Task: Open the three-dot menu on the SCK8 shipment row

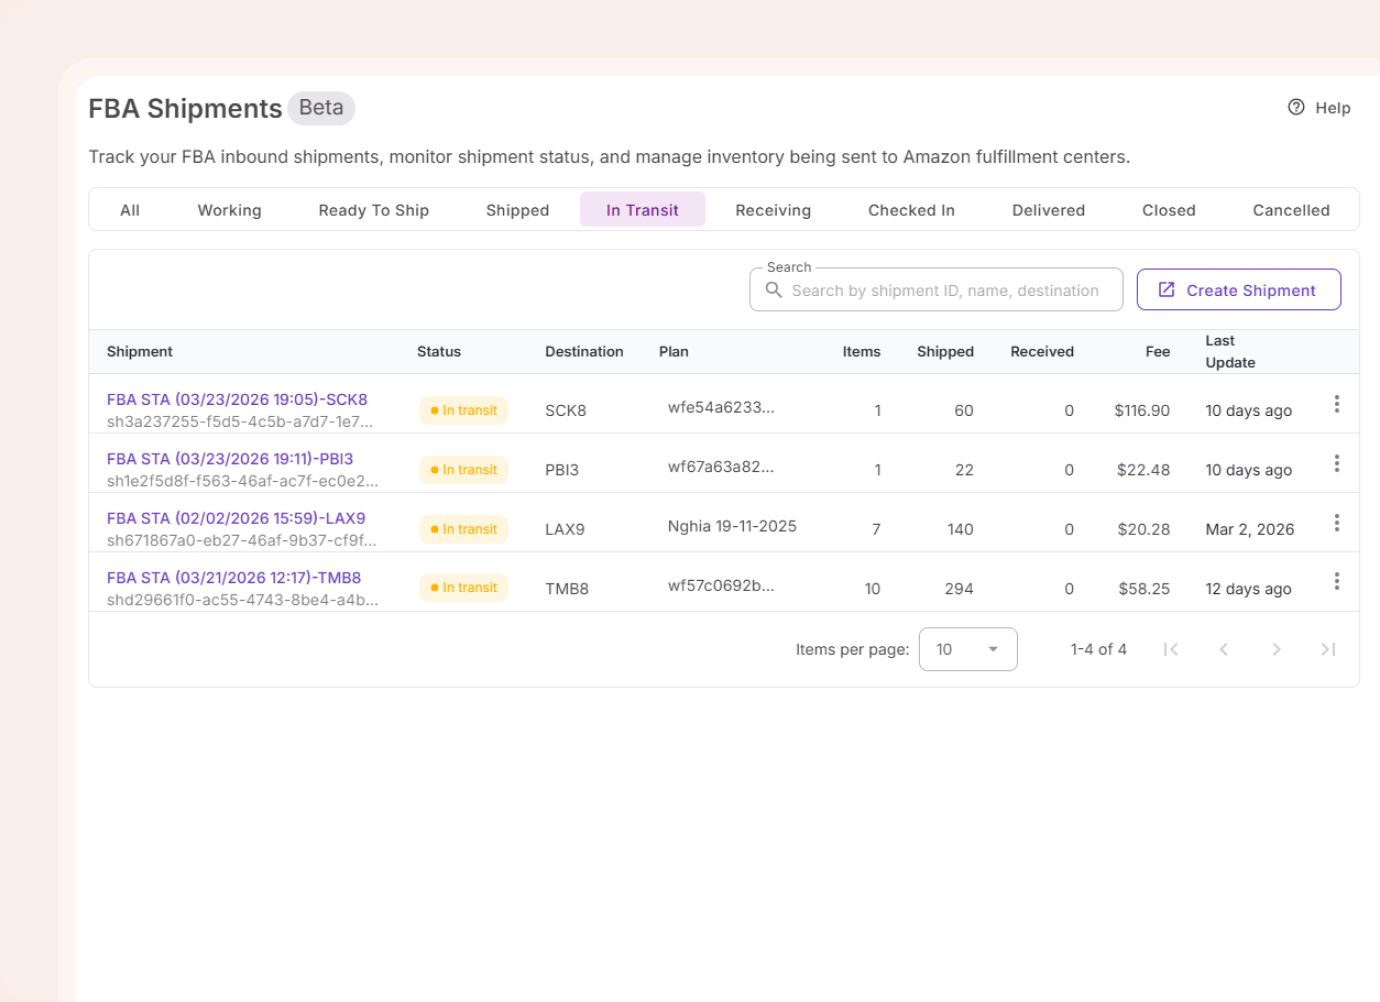Action: pos(1337,404)
